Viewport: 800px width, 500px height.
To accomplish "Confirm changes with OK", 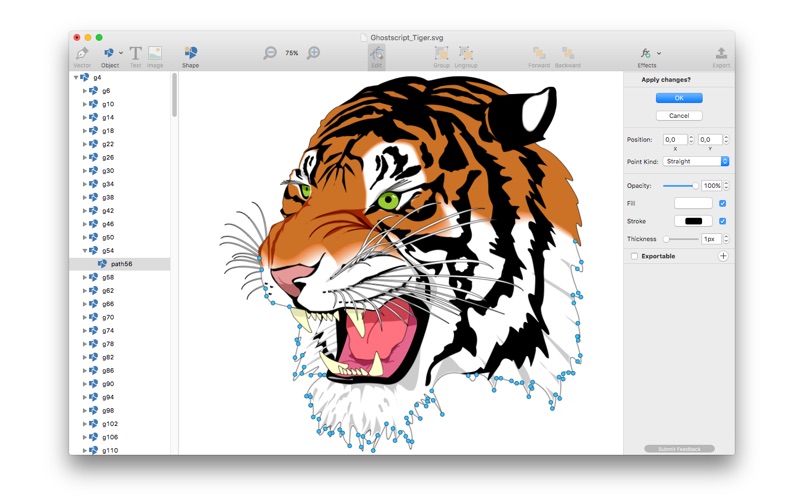I will [x=679, y=98].
